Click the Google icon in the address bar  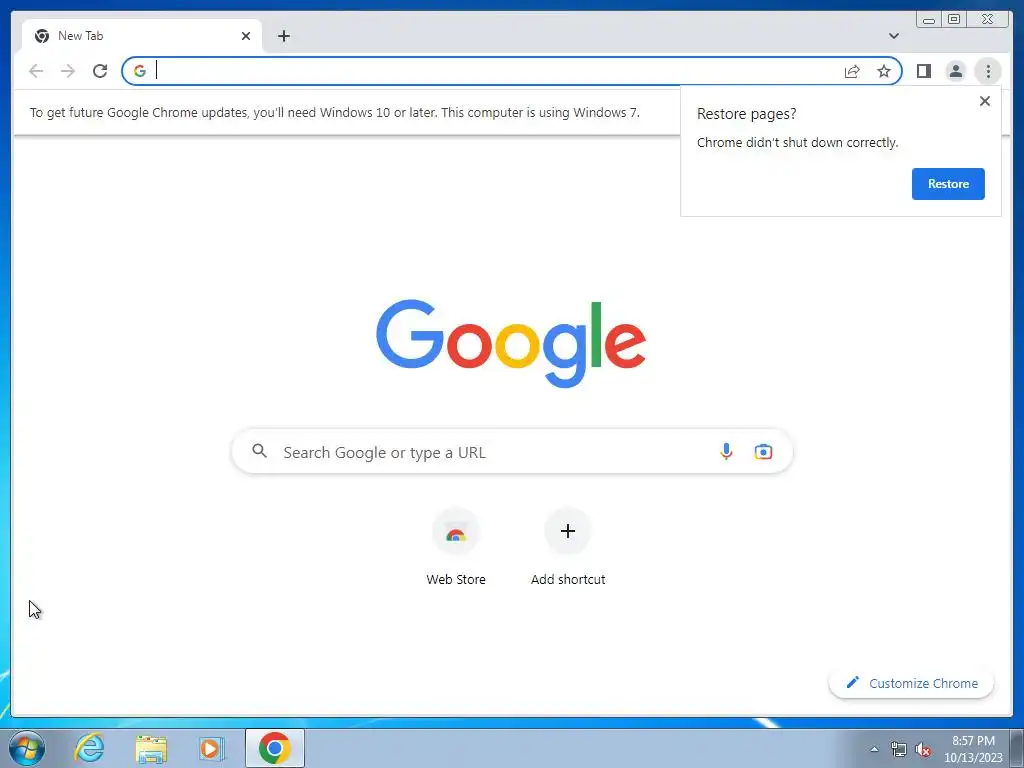tap(140, 71)
